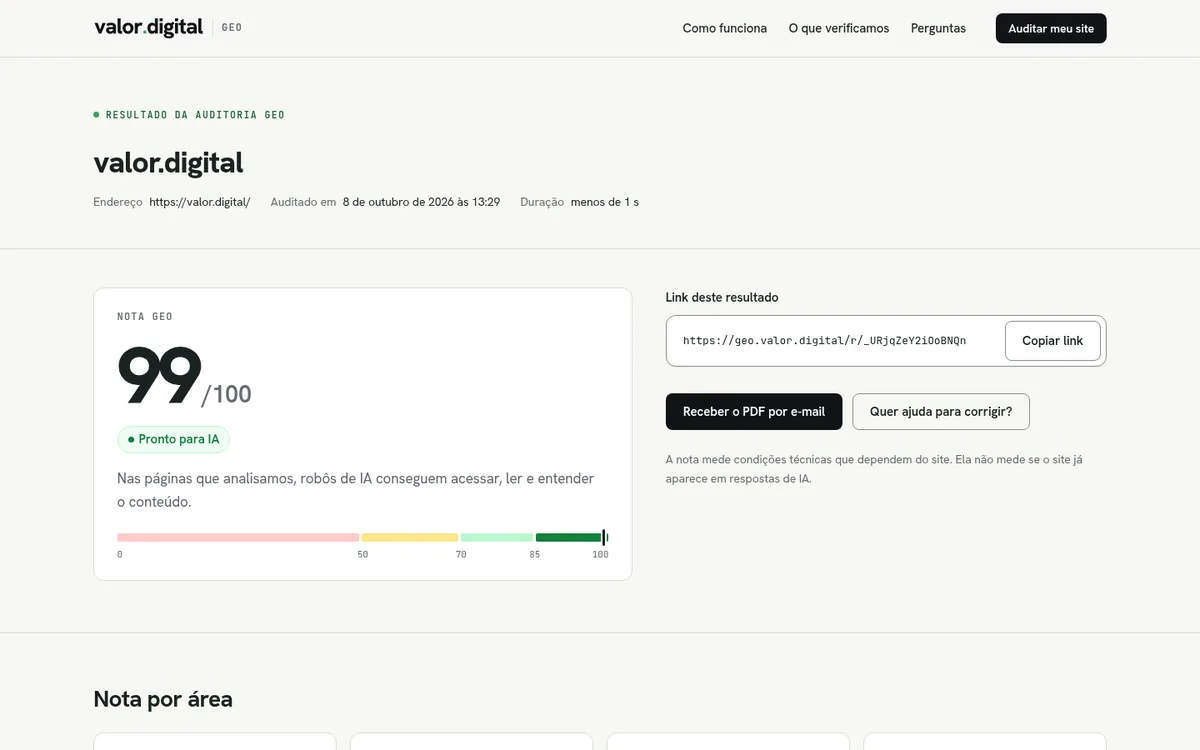Screen dimensions: 1200x750
Task: Click the light green 70–85 score bar segment
Action: 497,538
